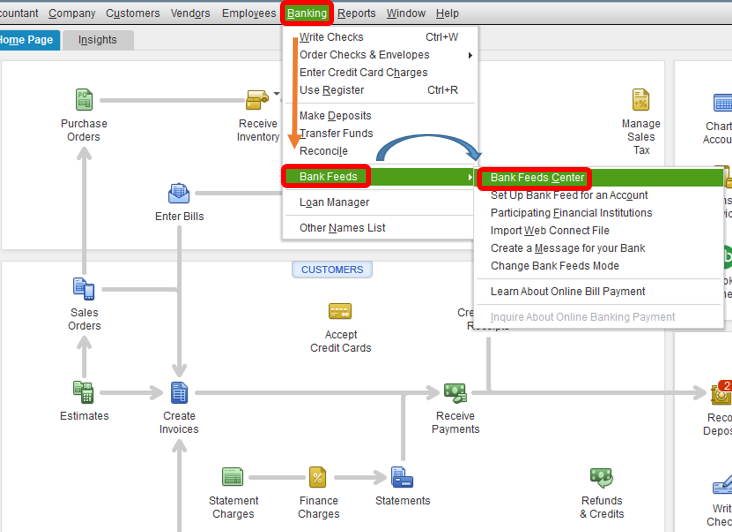Click the Sales Orders icon
Screen dimensions: 732x532
(x=84, y=289)
